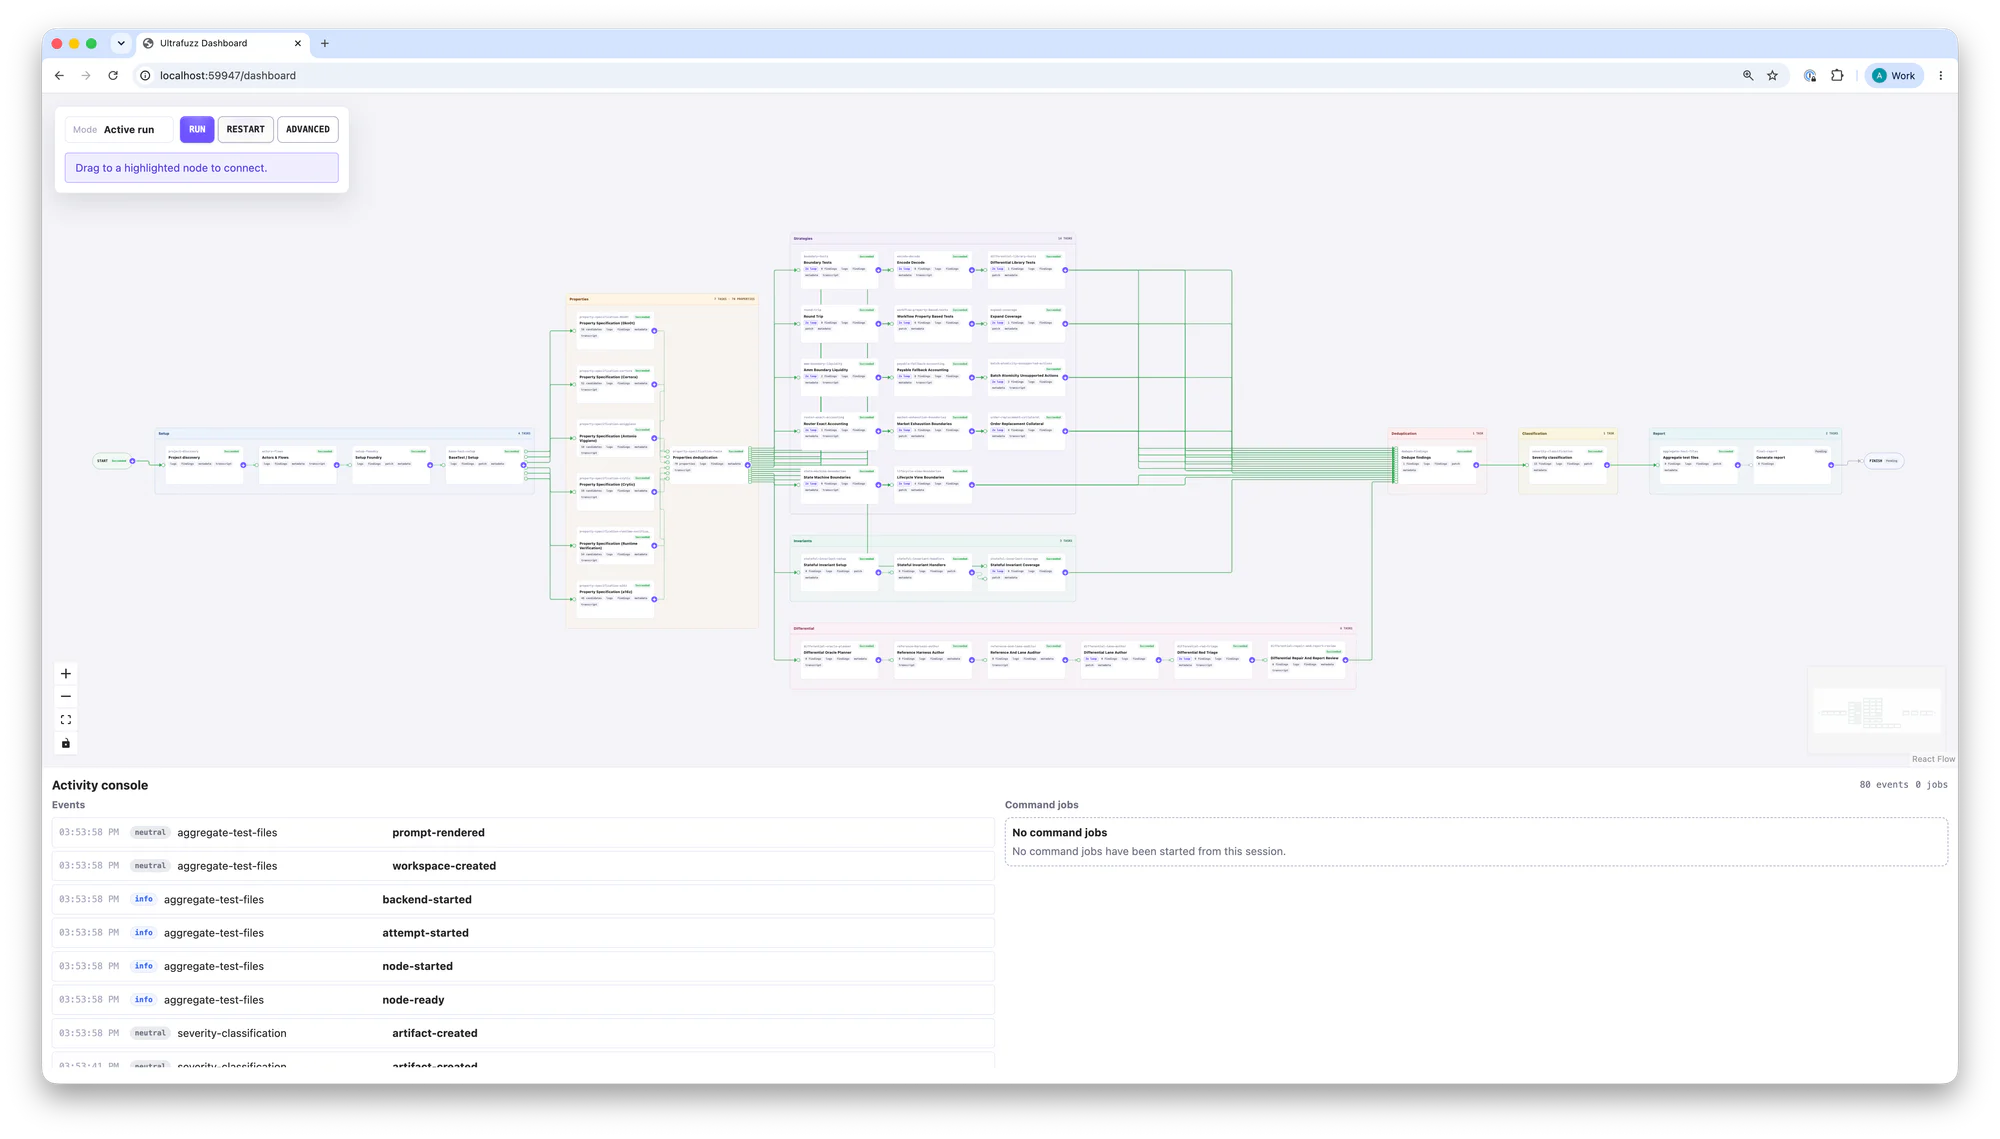Open a new browser tab

click(325, 44)
